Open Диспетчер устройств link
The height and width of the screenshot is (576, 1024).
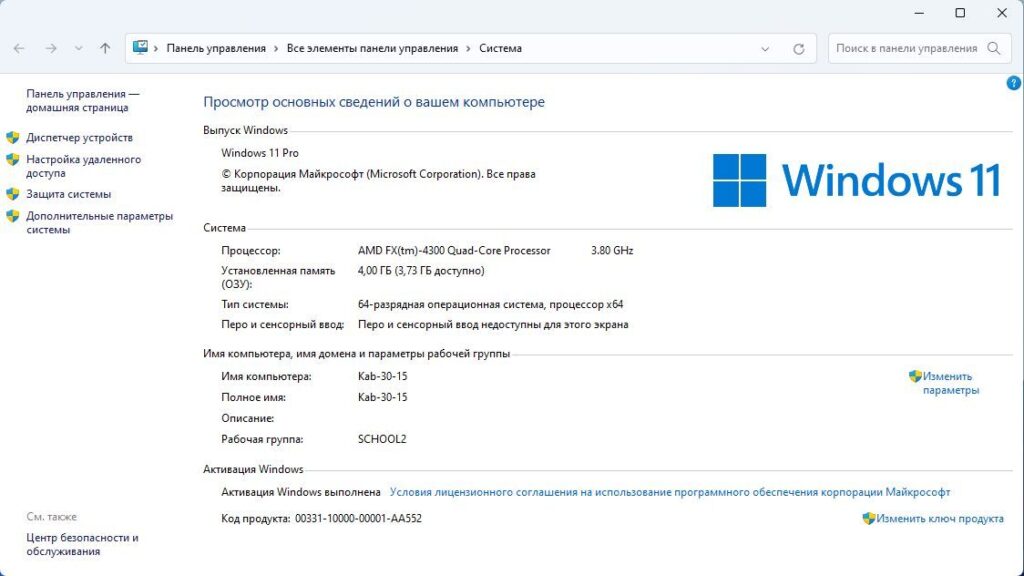click(79, 138)
